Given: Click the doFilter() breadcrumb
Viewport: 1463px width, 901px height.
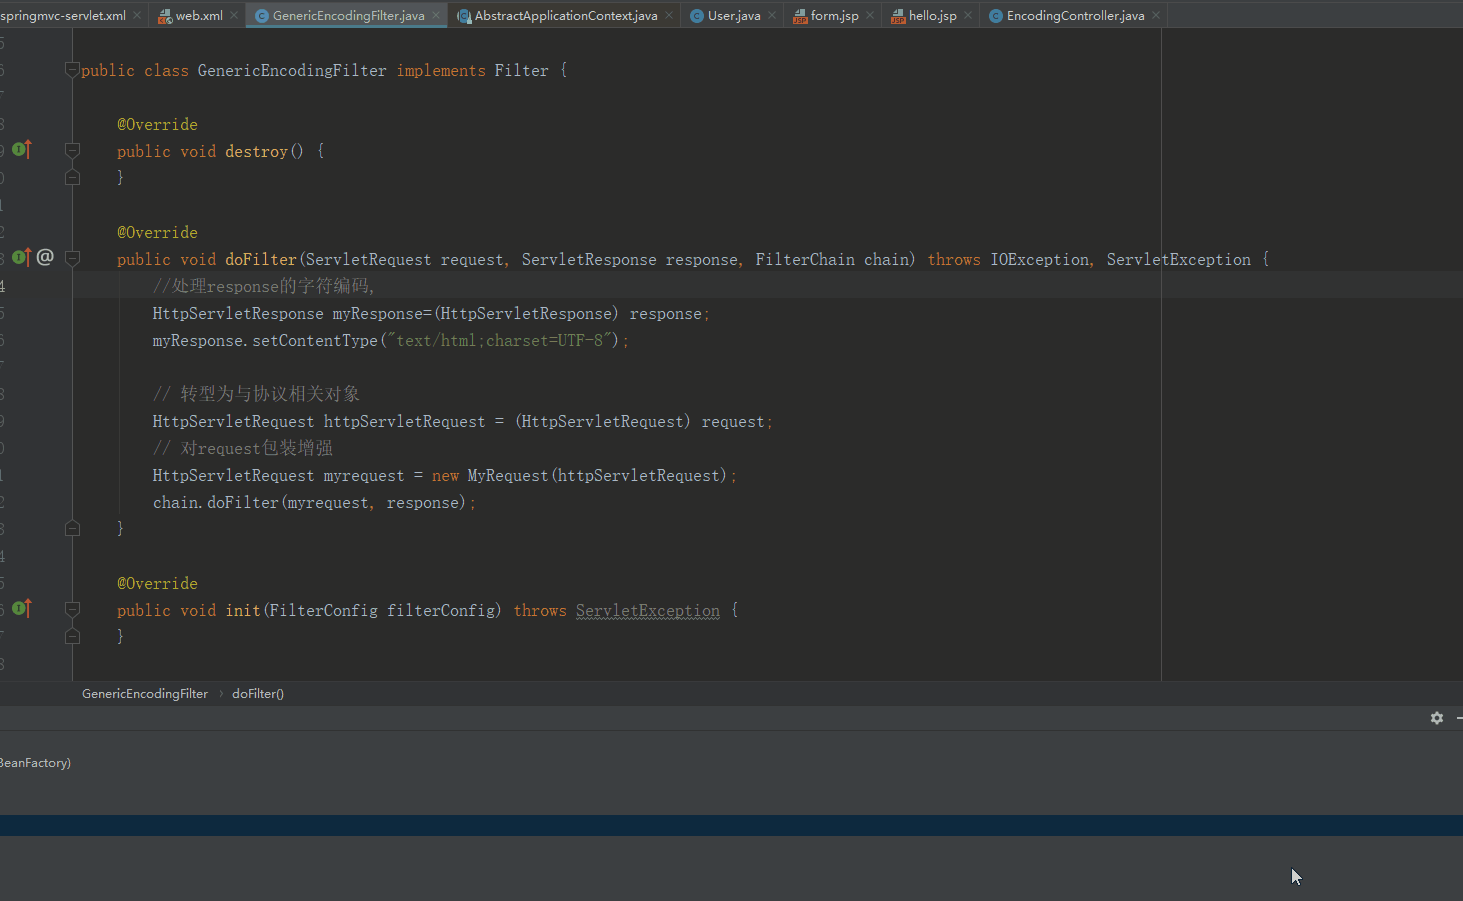Looking at the screenshot, I should point(258,694).
